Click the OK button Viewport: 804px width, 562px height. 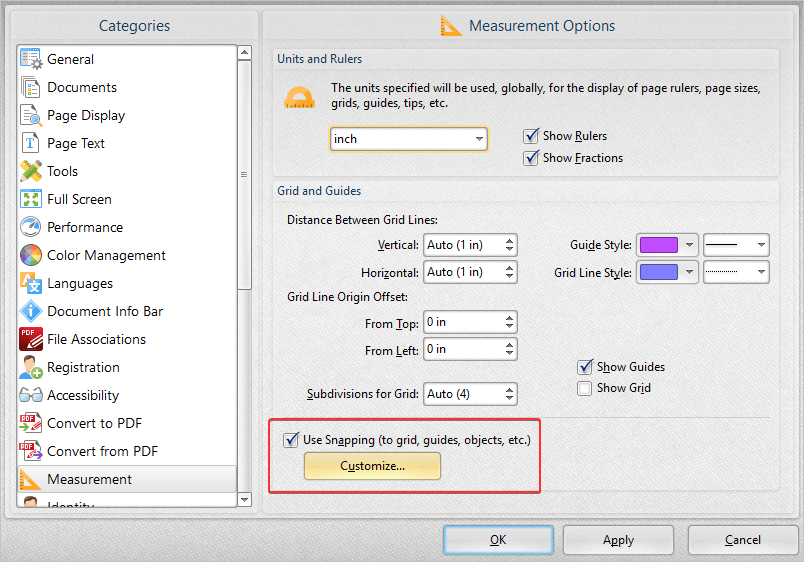498,539
